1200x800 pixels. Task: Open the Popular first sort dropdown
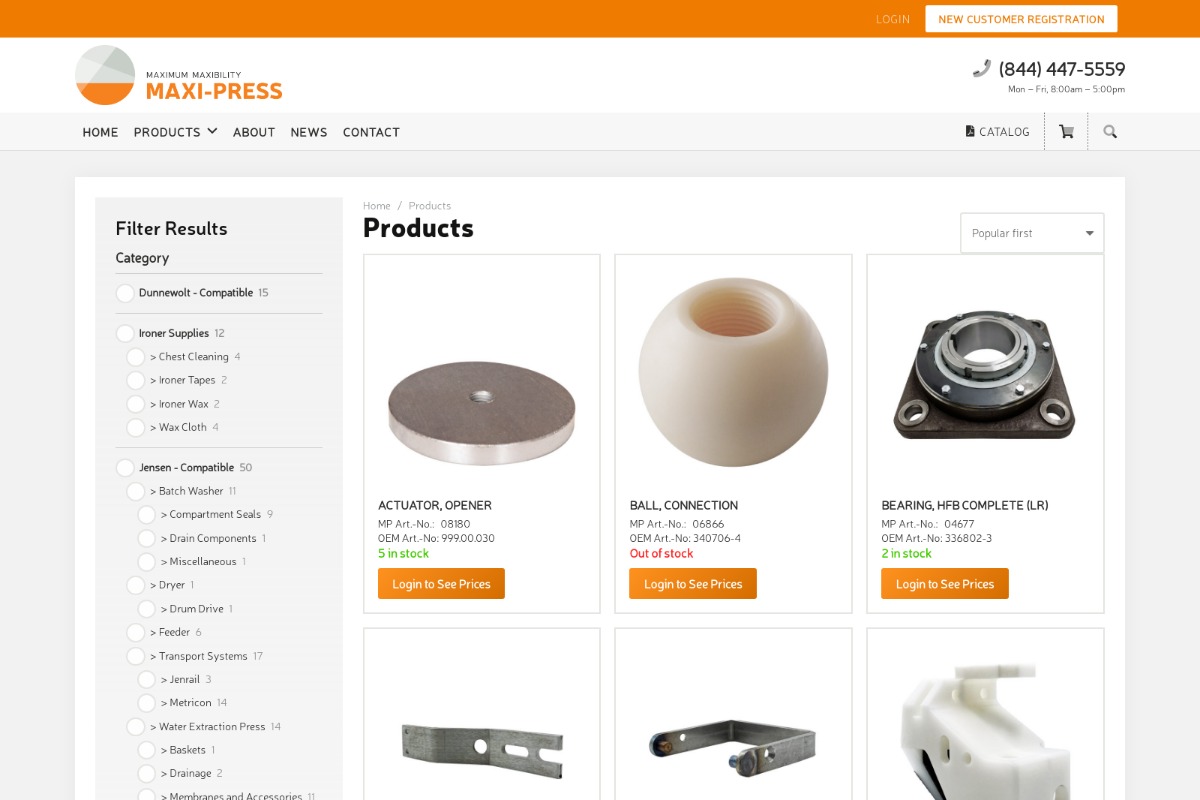click(x=1032, y=233)
